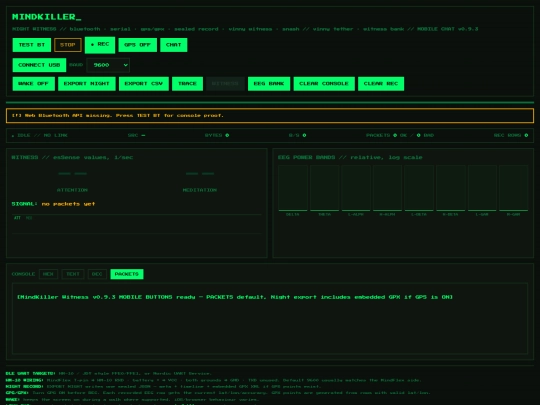
Task: Click the TEST BT button
Action: 32,45
